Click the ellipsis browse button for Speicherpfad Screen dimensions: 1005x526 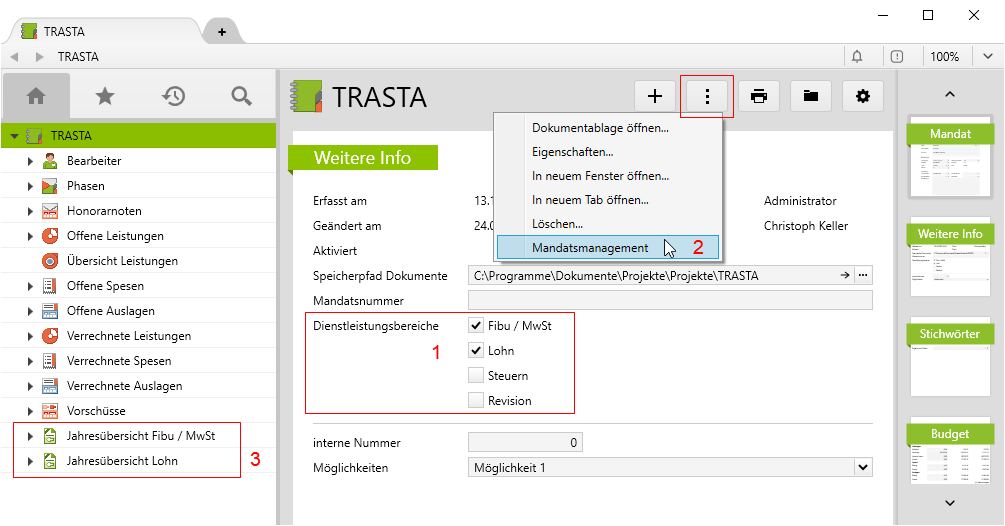(863, 275)
